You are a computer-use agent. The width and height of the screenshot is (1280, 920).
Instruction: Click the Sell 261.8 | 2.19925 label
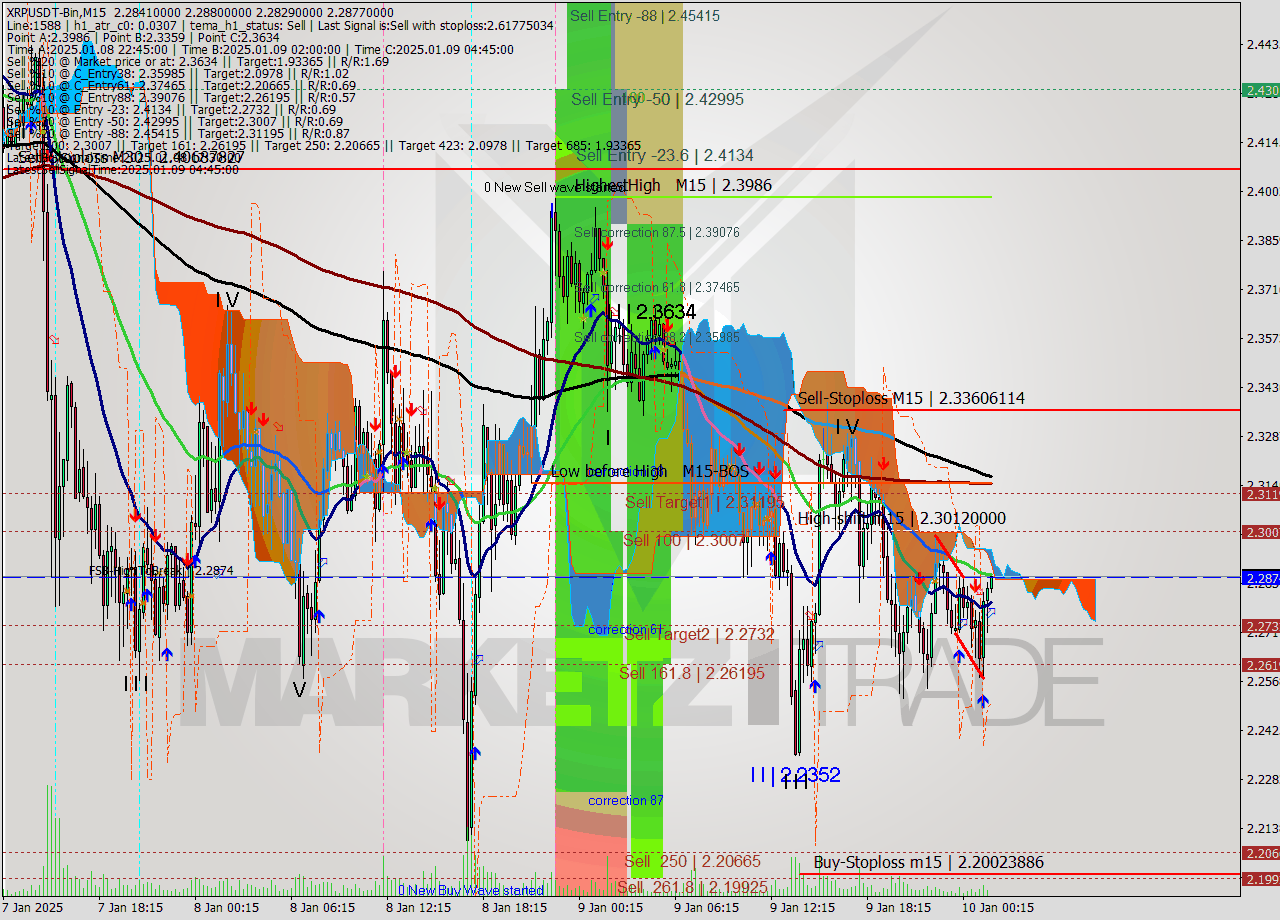(692, 887)
